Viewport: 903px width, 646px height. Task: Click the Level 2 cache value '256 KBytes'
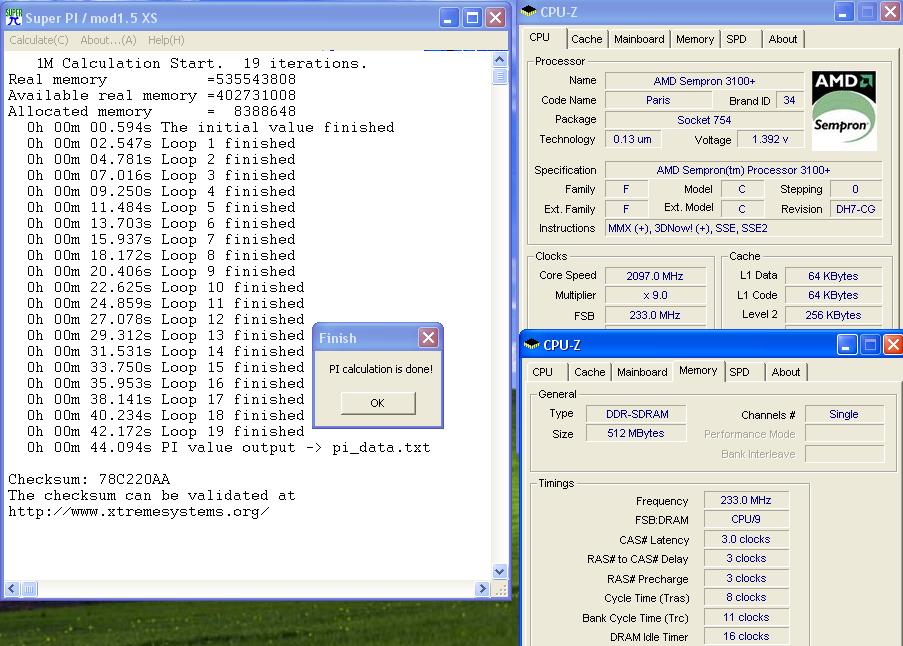[x=833, y=315]
